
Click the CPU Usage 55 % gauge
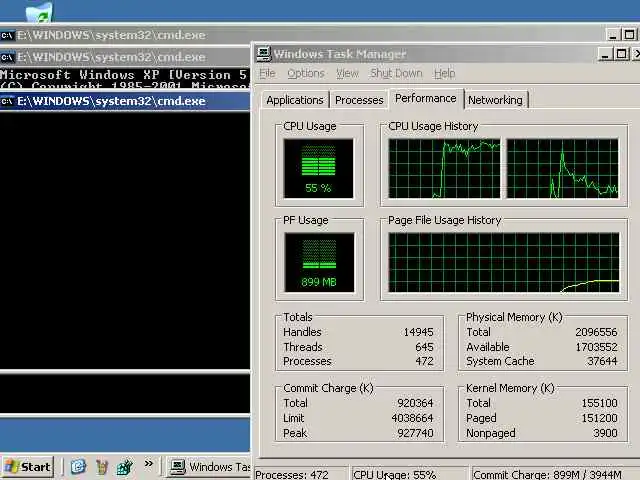point(318,169)
